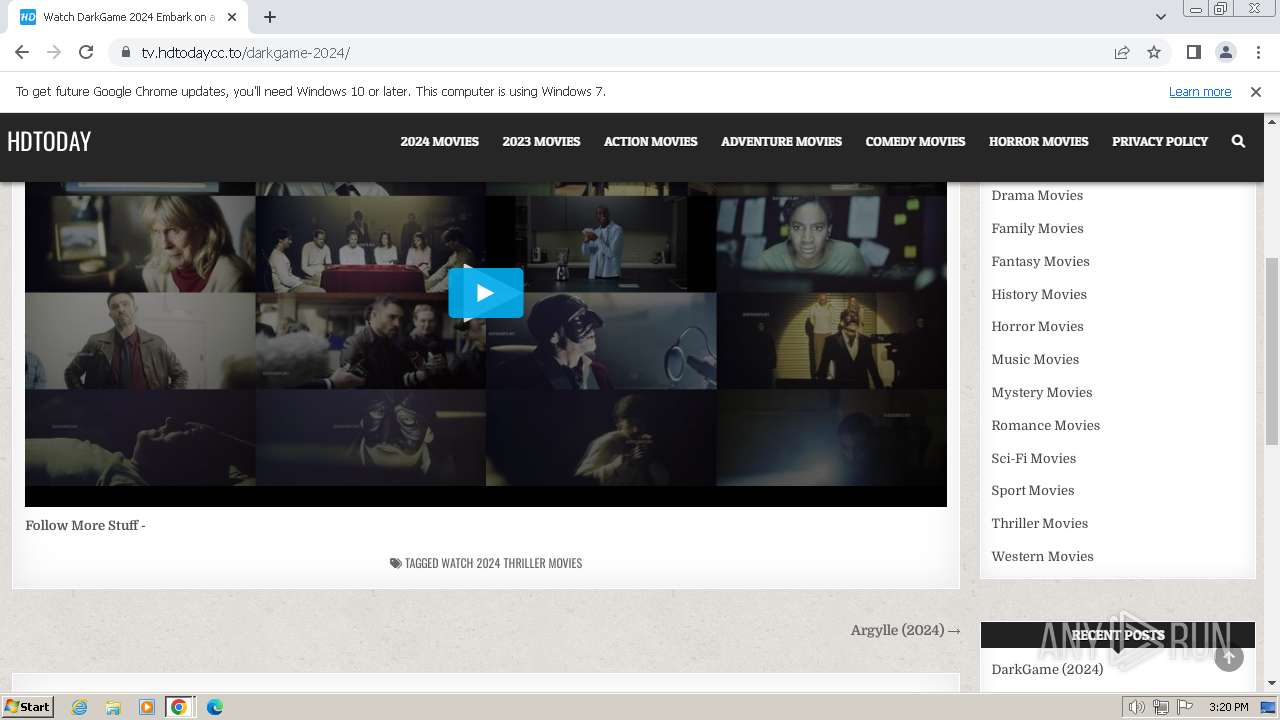The height and width of the screenshot is (720, 1280).
Task: View site information lock icon
Action: click(x=125, y=52)
